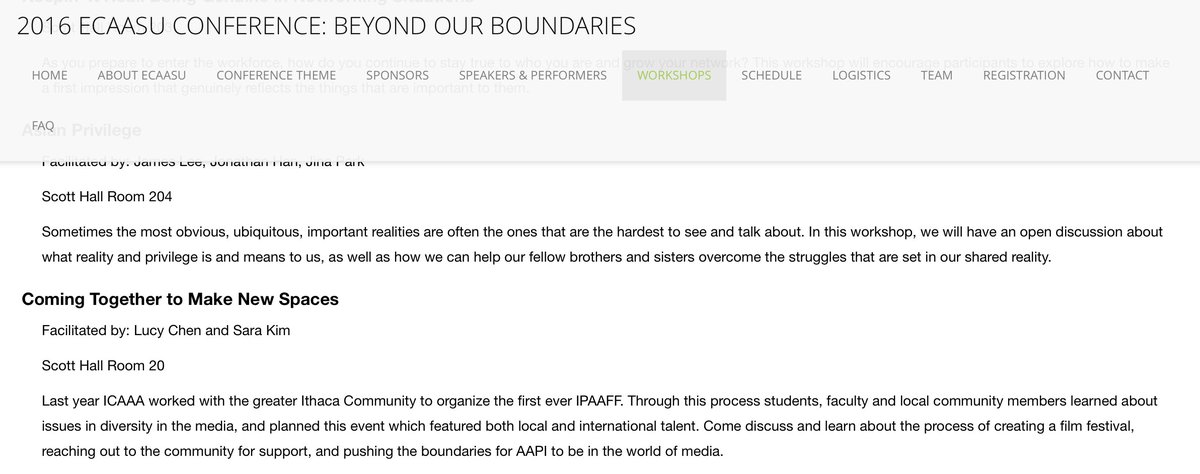Open the SCHEDULE page
Image resolution: width=1200 pixels, height=474 pixels.
click(x=772, y=75)
